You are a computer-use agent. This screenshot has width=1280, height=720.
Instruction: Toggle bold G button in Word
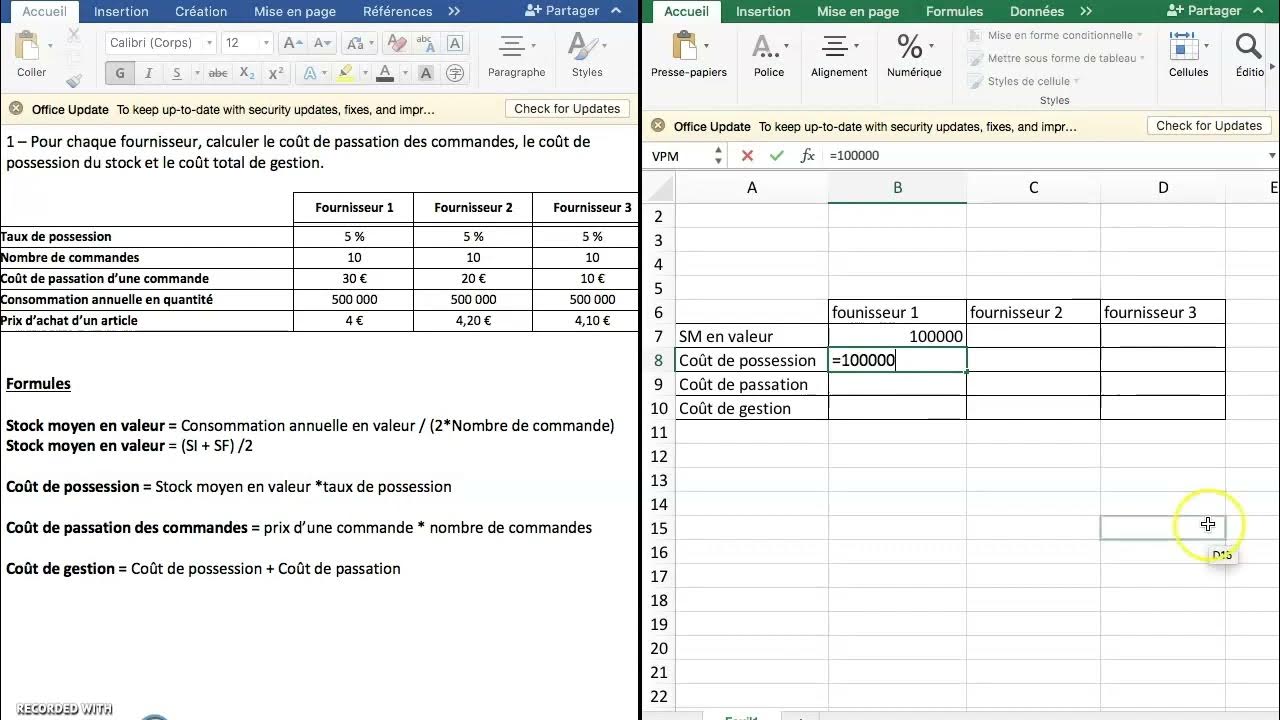coord(120,73)
